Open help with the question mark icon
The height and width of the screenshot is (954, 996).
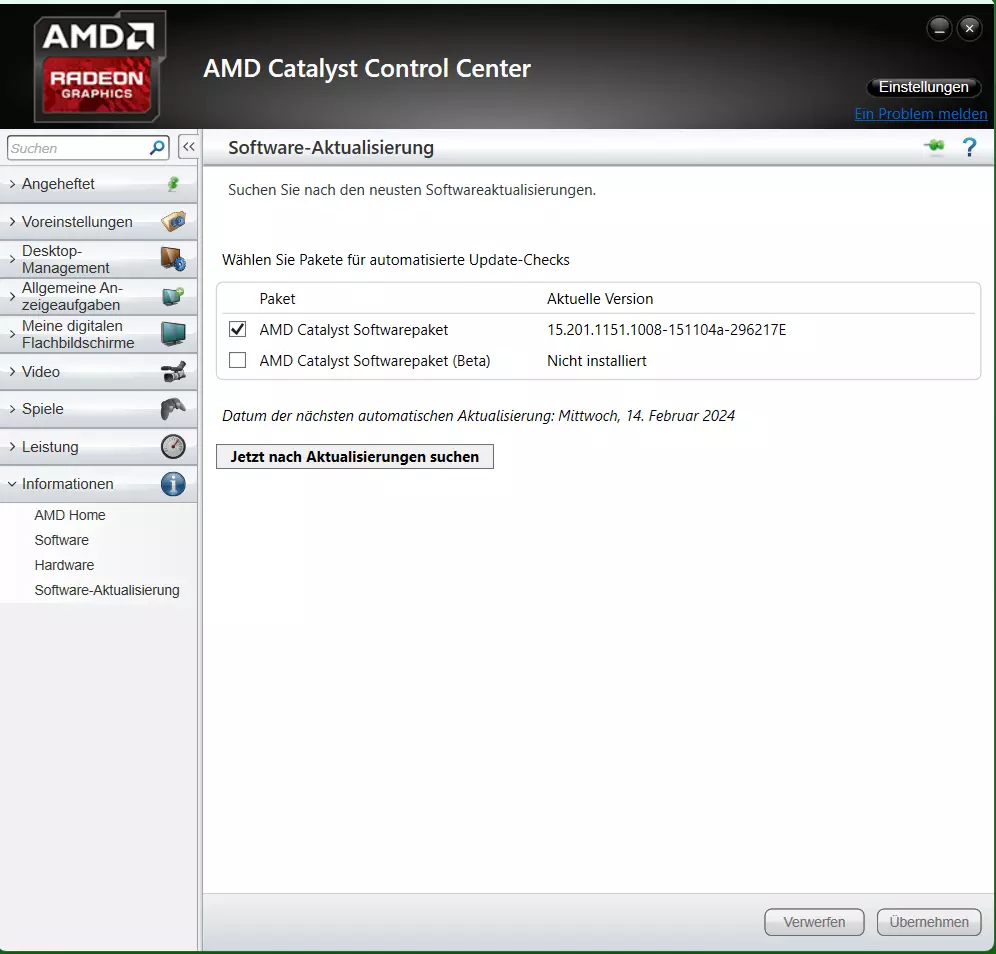[x=969, y=147]
